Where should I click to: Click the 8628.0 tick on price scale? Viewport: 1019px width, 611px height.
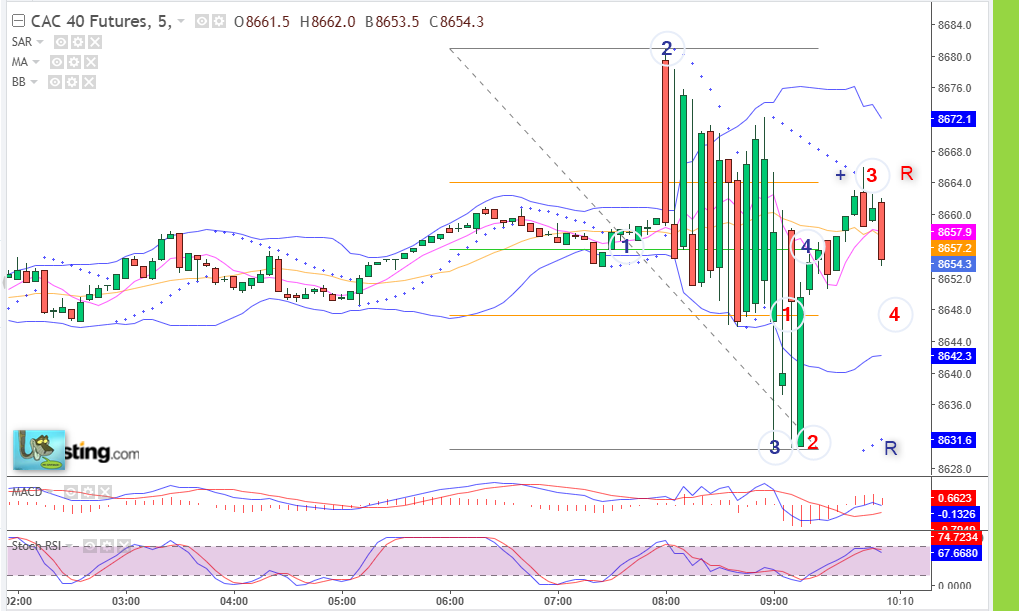tap(955, 469)
